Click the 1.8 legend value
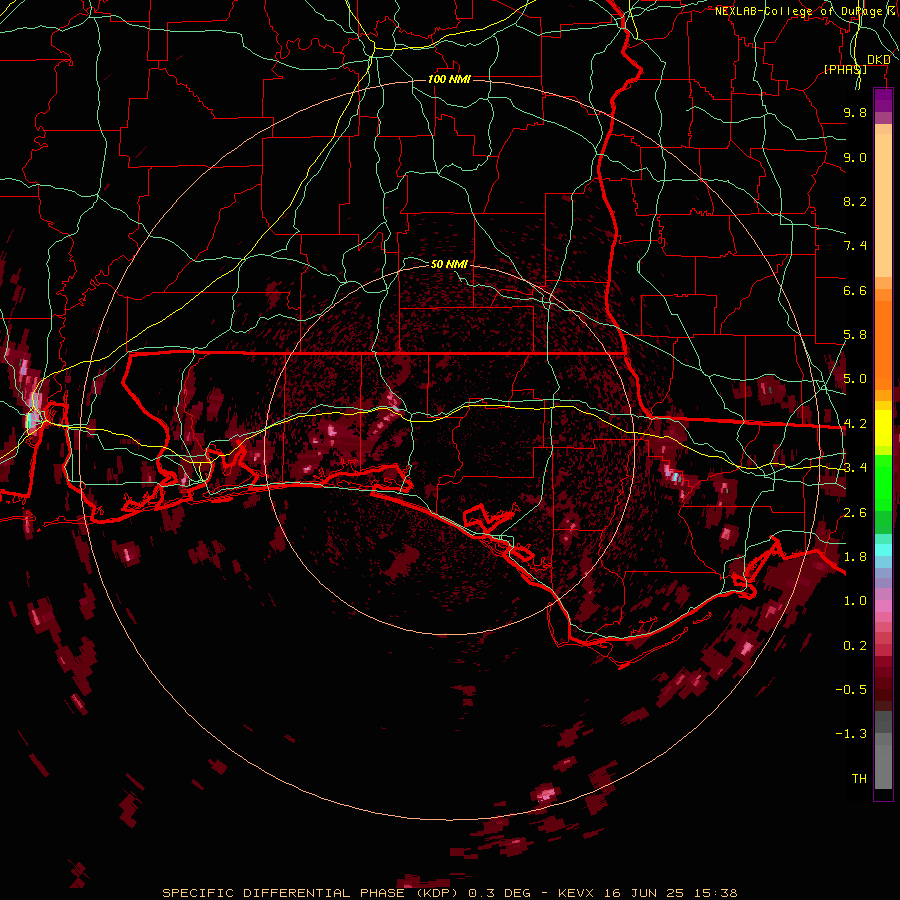 pyautogui.click(x=855, y=557)
